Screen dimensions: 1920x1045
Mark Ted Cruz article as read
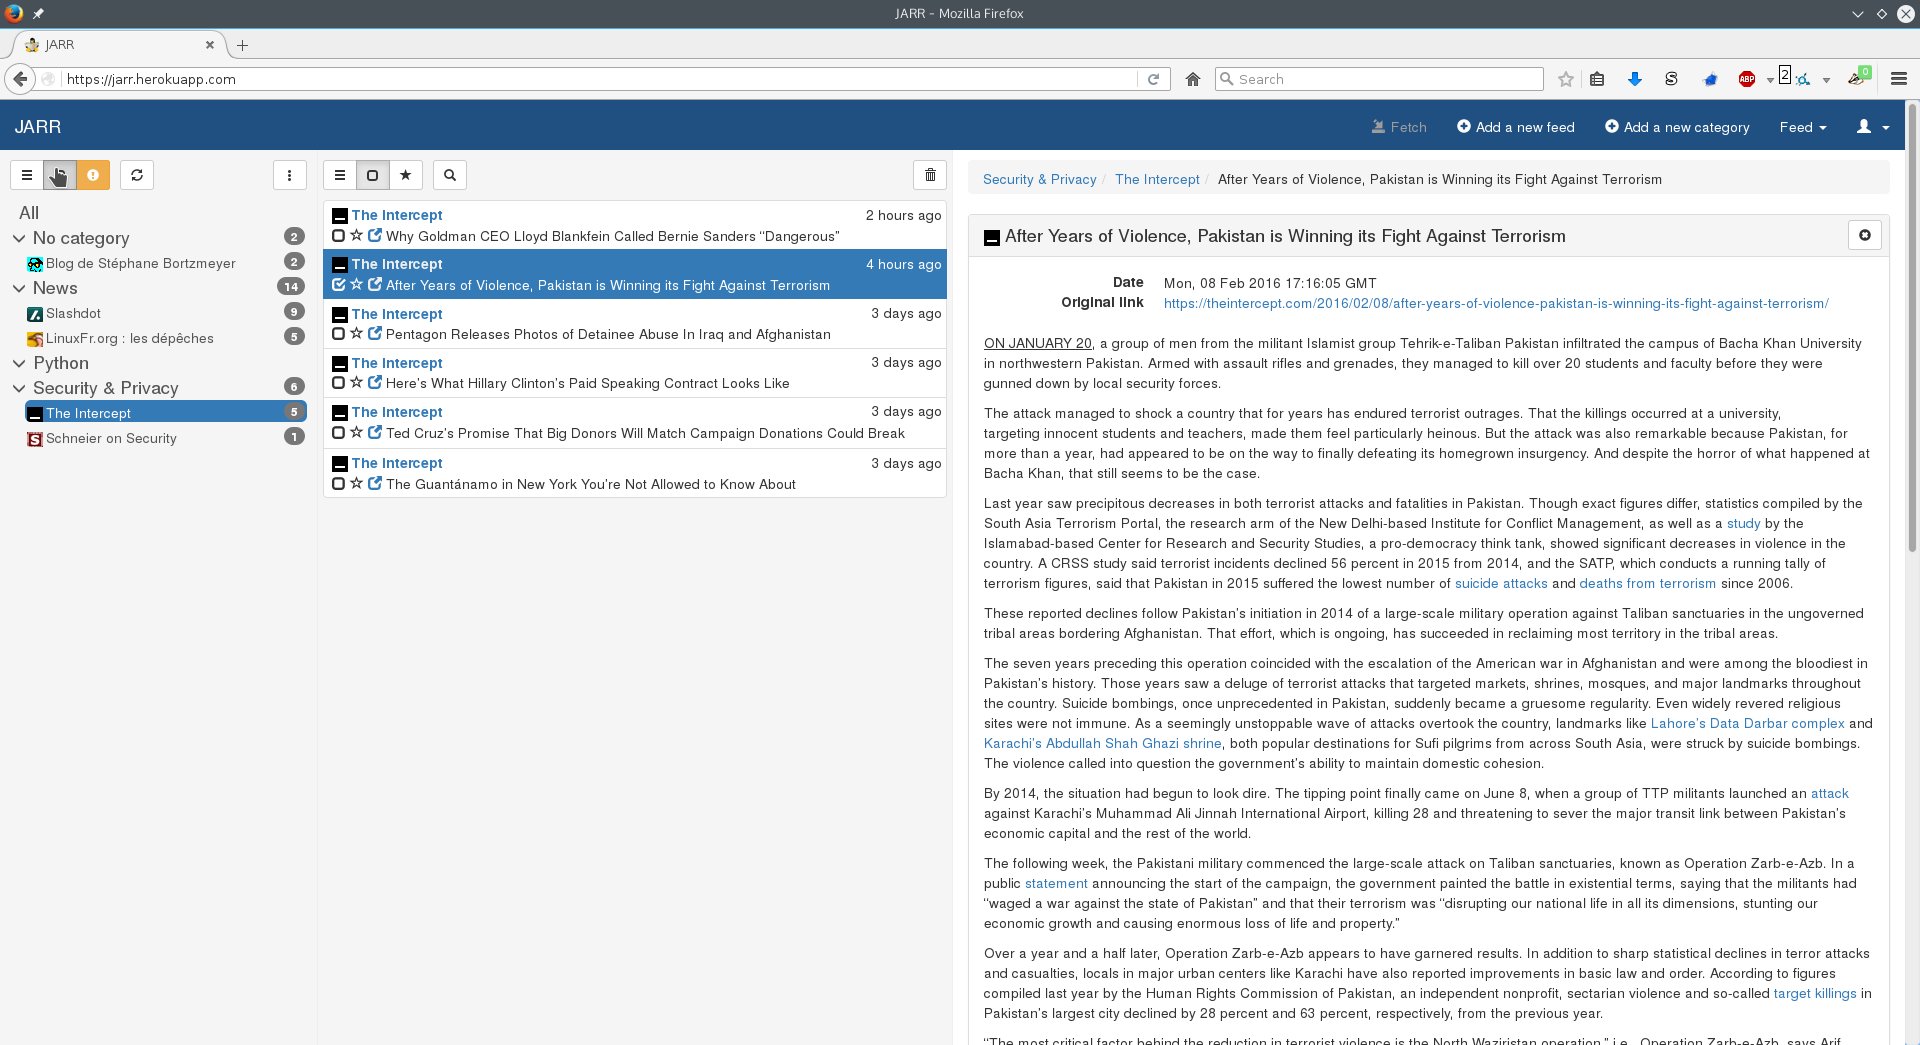(x=338, y=433)
